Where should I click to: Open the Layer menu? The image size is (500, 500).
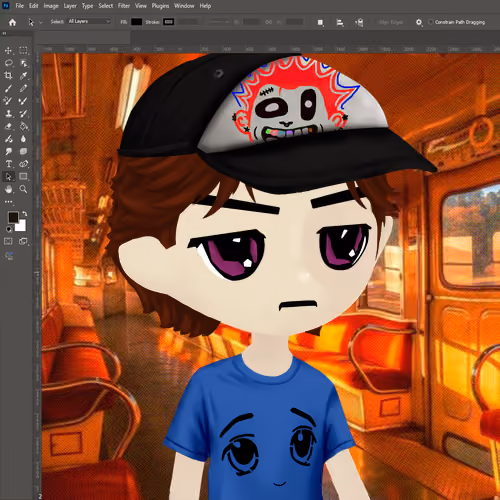coord(70,6)
